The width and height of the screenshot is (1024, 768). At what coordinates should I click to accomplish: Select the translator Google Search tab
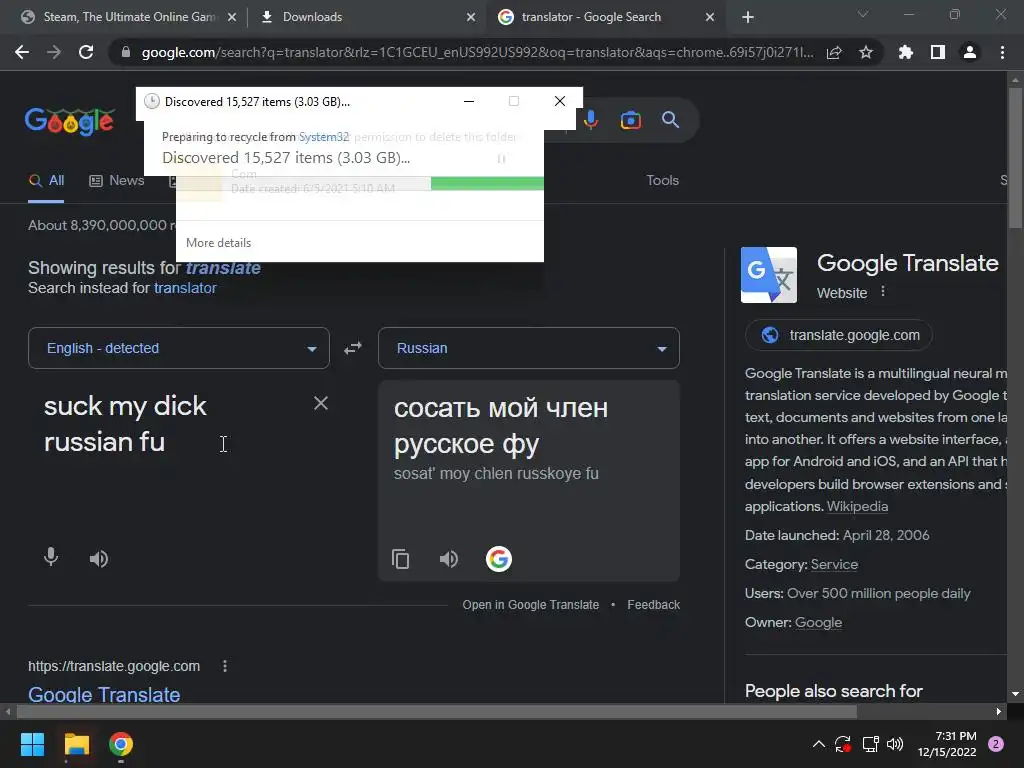(x=591, y=17)
